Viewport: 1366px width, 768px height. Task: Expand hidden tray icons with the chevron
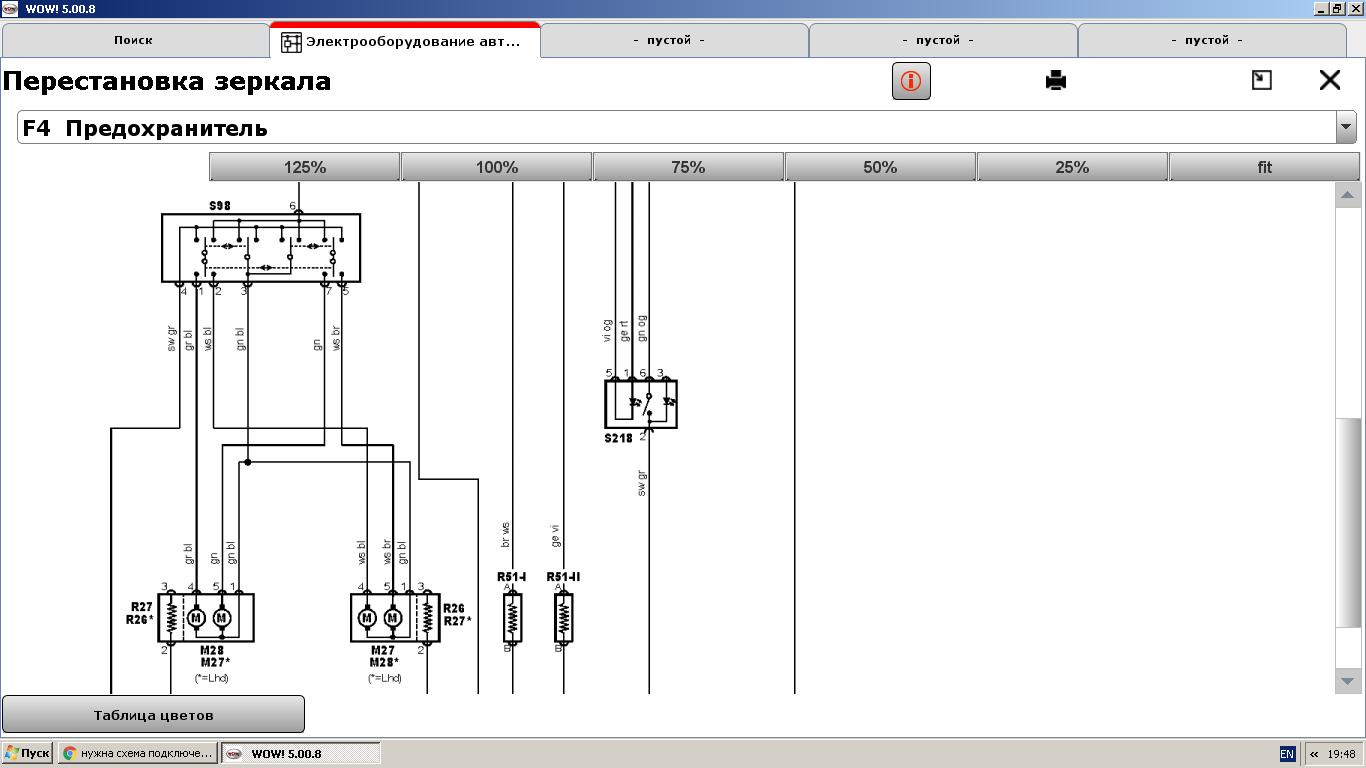1314,754
